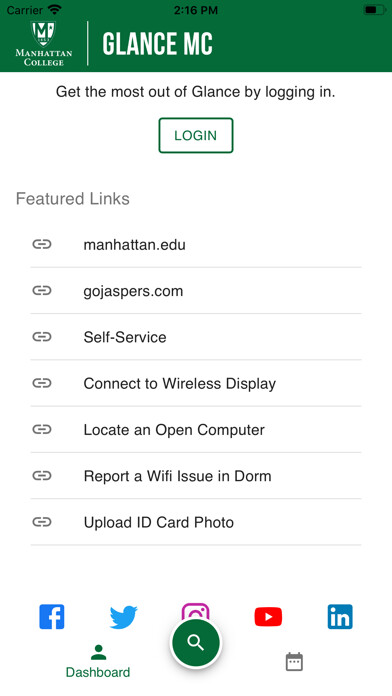392x696 pixels.
Task: Tap the LOGIN button
Action: pos(196,135)
